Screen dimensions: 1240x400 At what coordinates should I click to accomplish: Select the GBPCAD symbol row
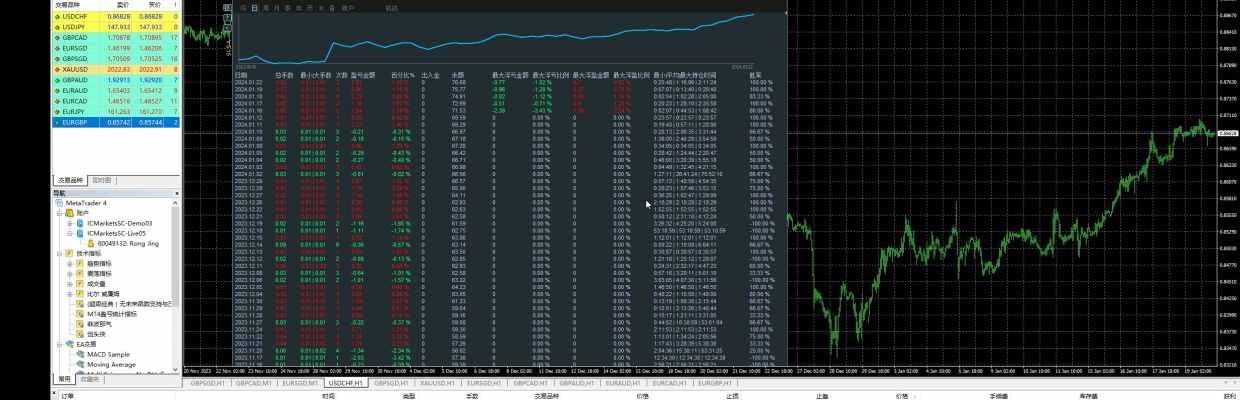[x=116, y=37]
